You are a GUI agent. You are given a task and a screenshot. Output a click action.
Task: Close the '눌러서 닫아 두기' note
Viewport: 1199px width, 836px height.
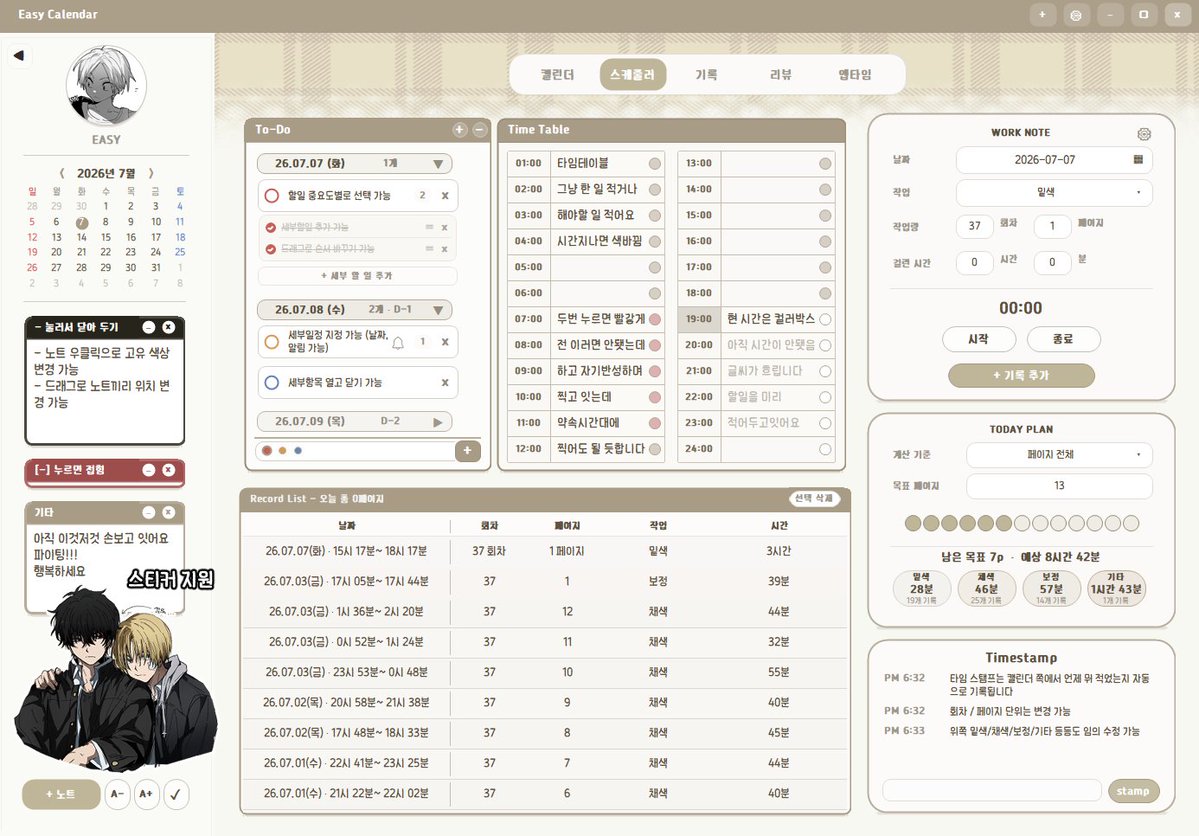point(168,327)
